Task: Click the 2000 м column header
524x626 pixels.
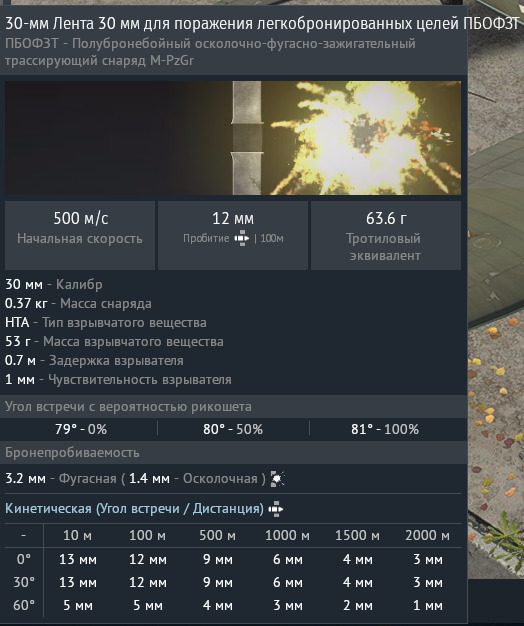Action: click(427, 535)
